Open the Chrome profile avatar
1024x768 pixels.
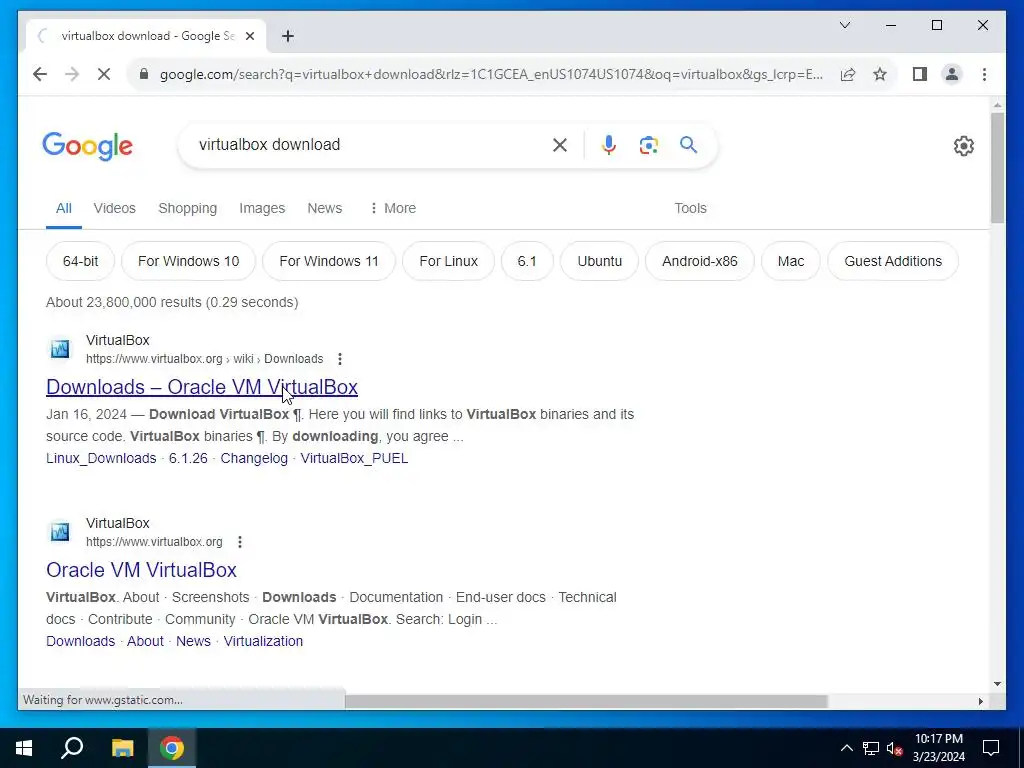coord(952,74)
